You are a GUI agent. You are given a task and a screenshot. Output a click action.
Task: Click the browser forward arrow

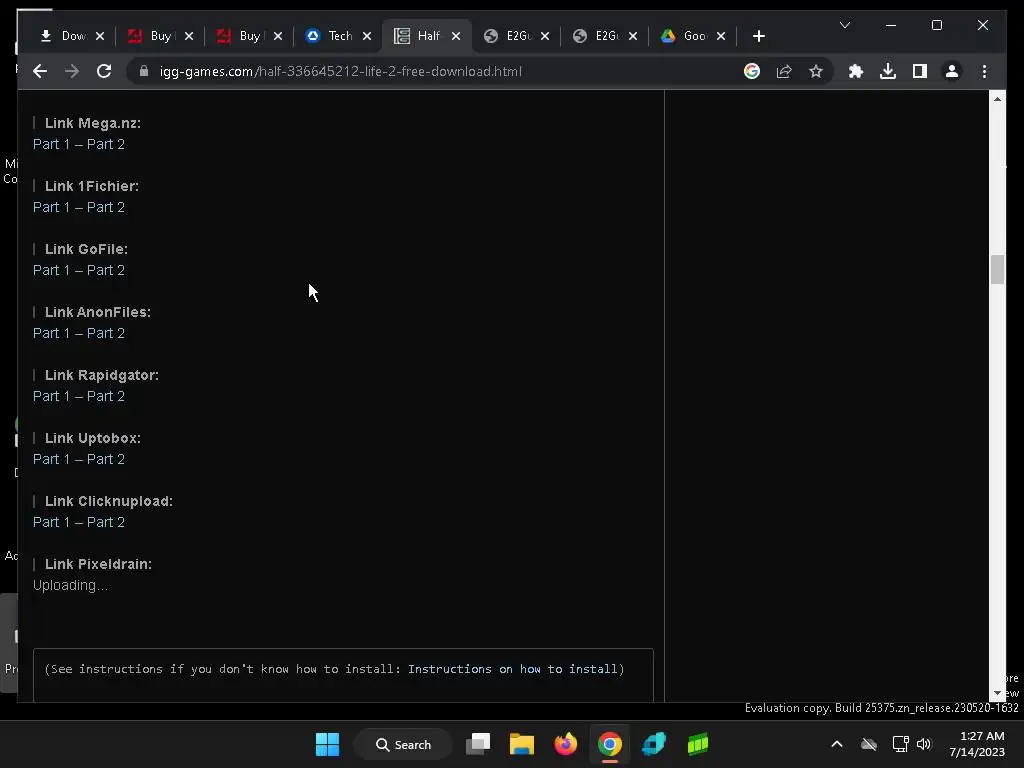[72, 71]
